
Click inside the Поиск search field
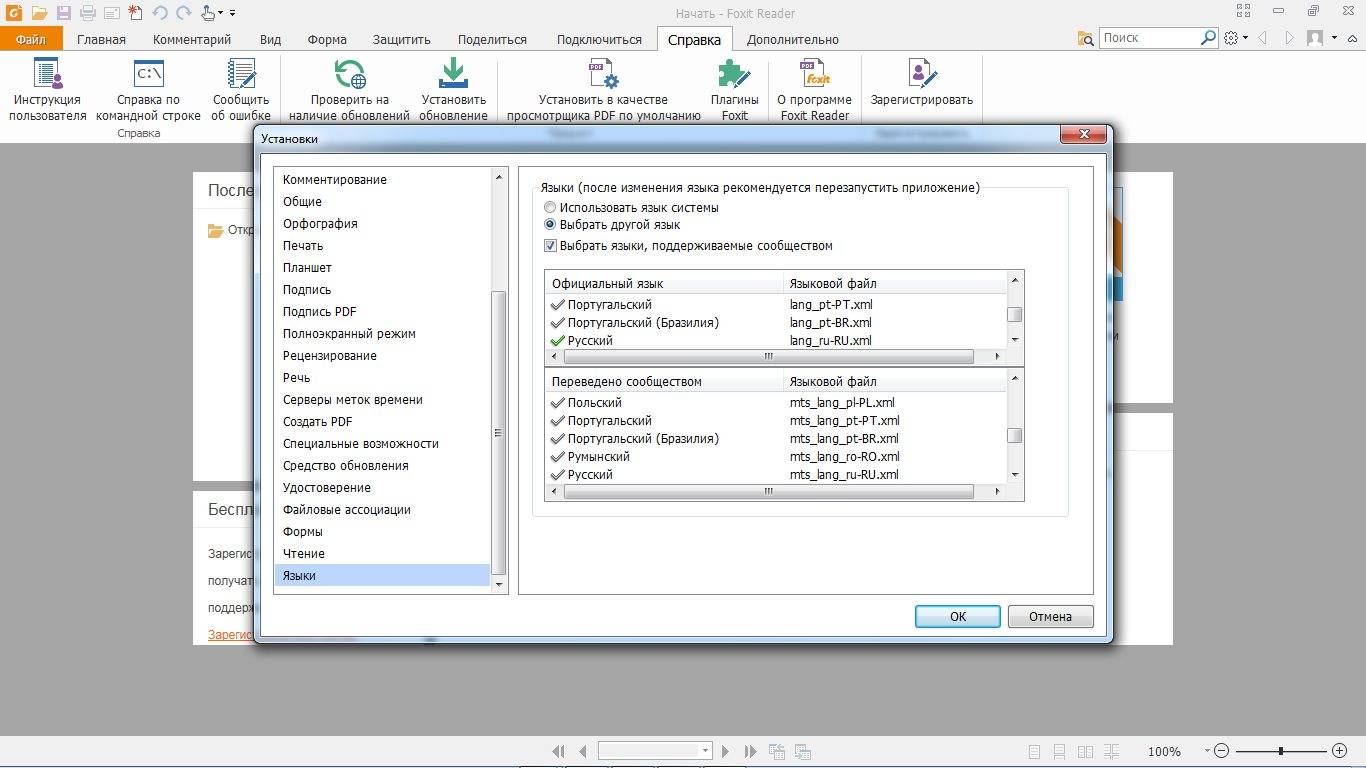(1148, 38)
